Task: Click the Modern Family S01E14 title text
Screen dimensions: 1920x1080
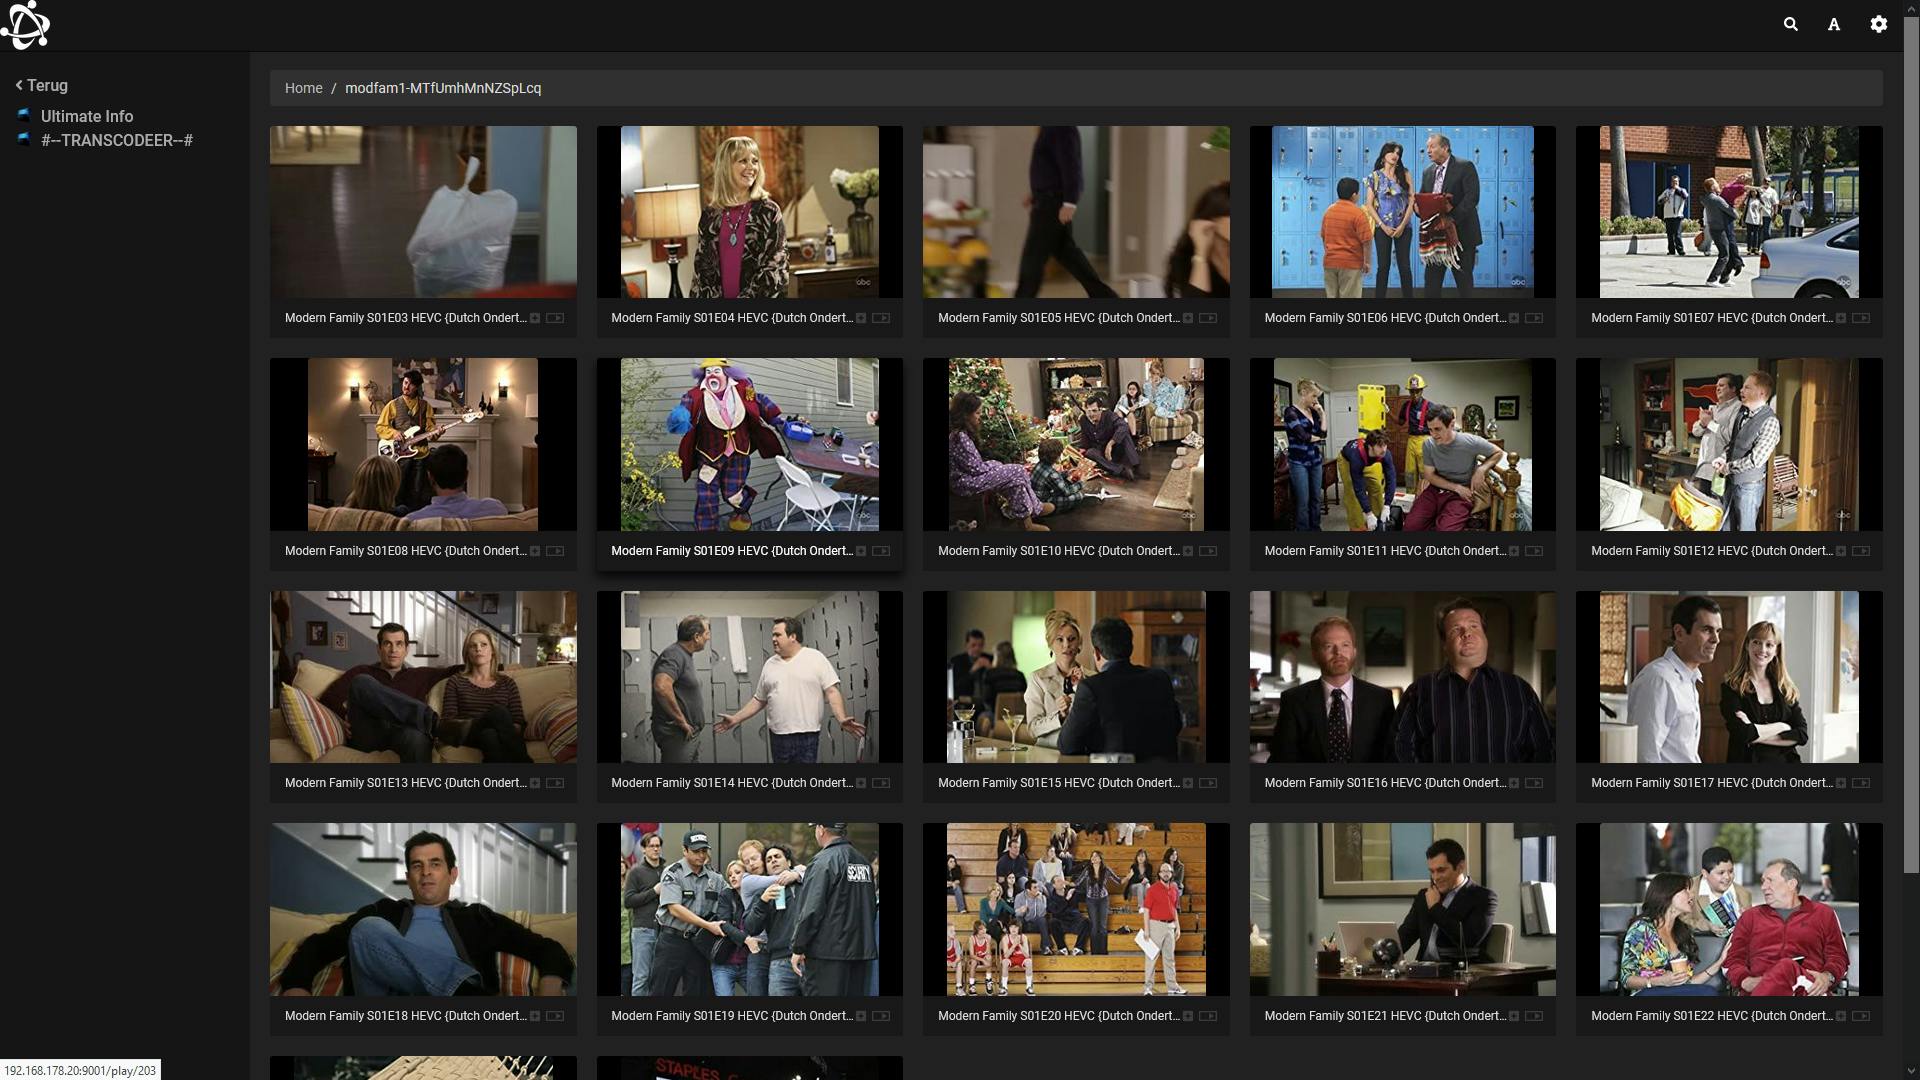Action: [x=731, y=783]
